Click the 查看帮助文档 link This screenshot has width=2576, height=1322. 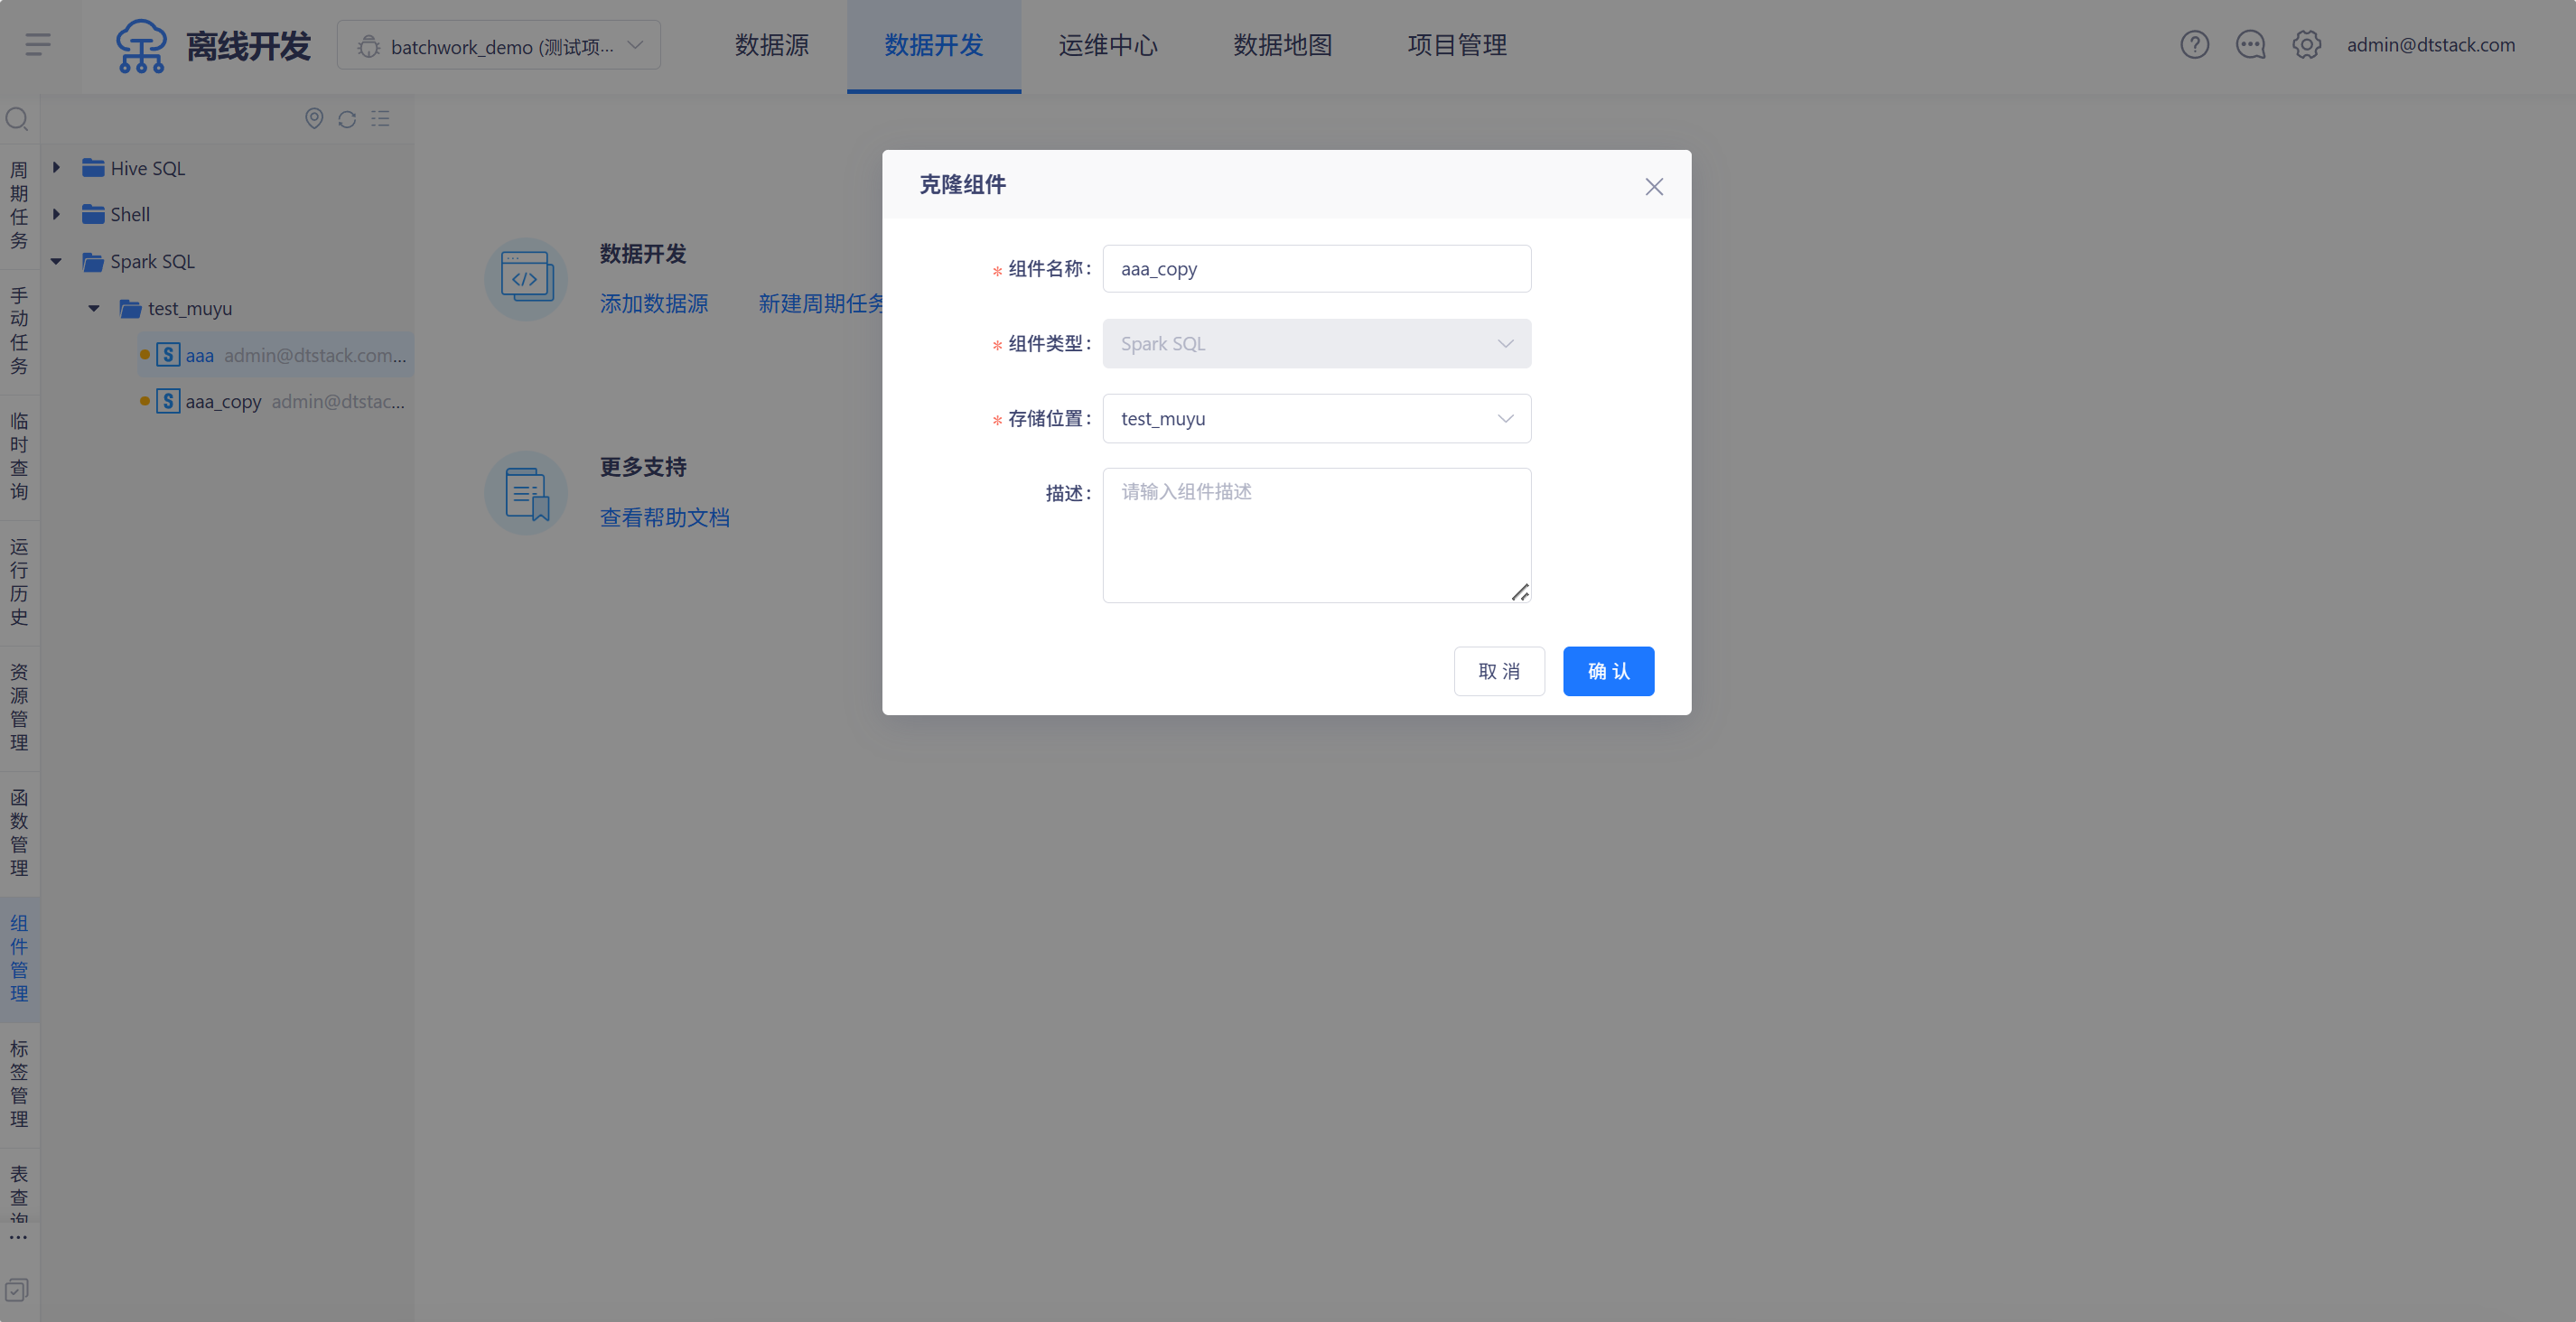point(665,518)
